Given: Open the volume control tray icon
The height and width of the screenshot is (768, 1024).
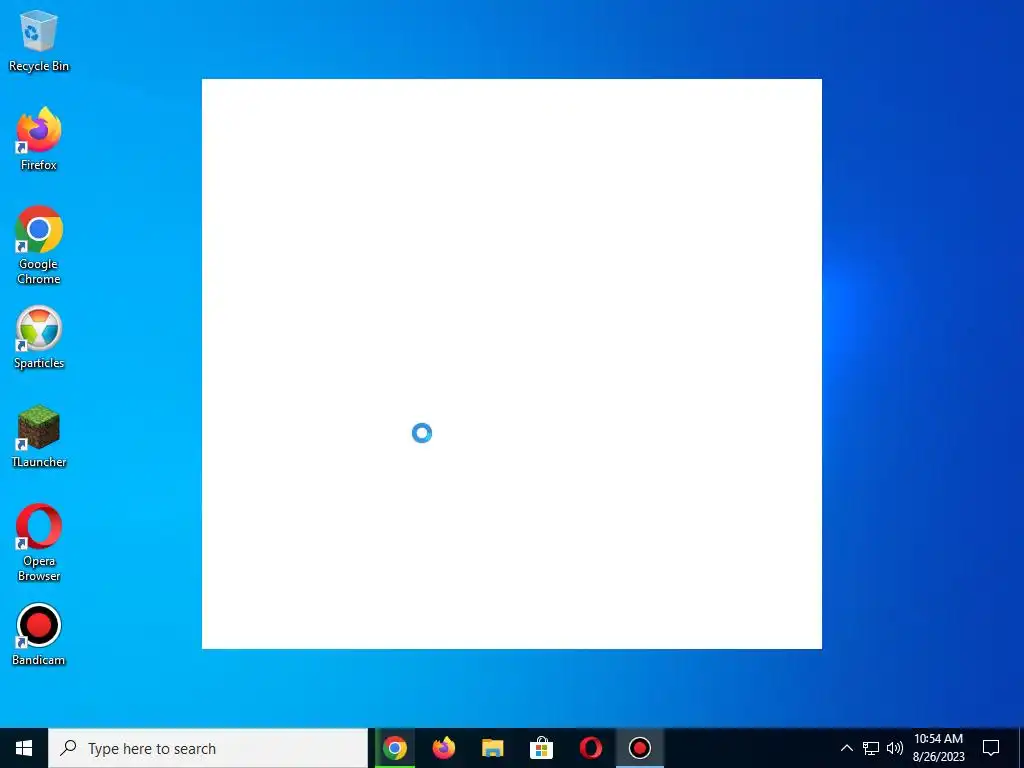Looking at the screenshot, I should [895, 748].
